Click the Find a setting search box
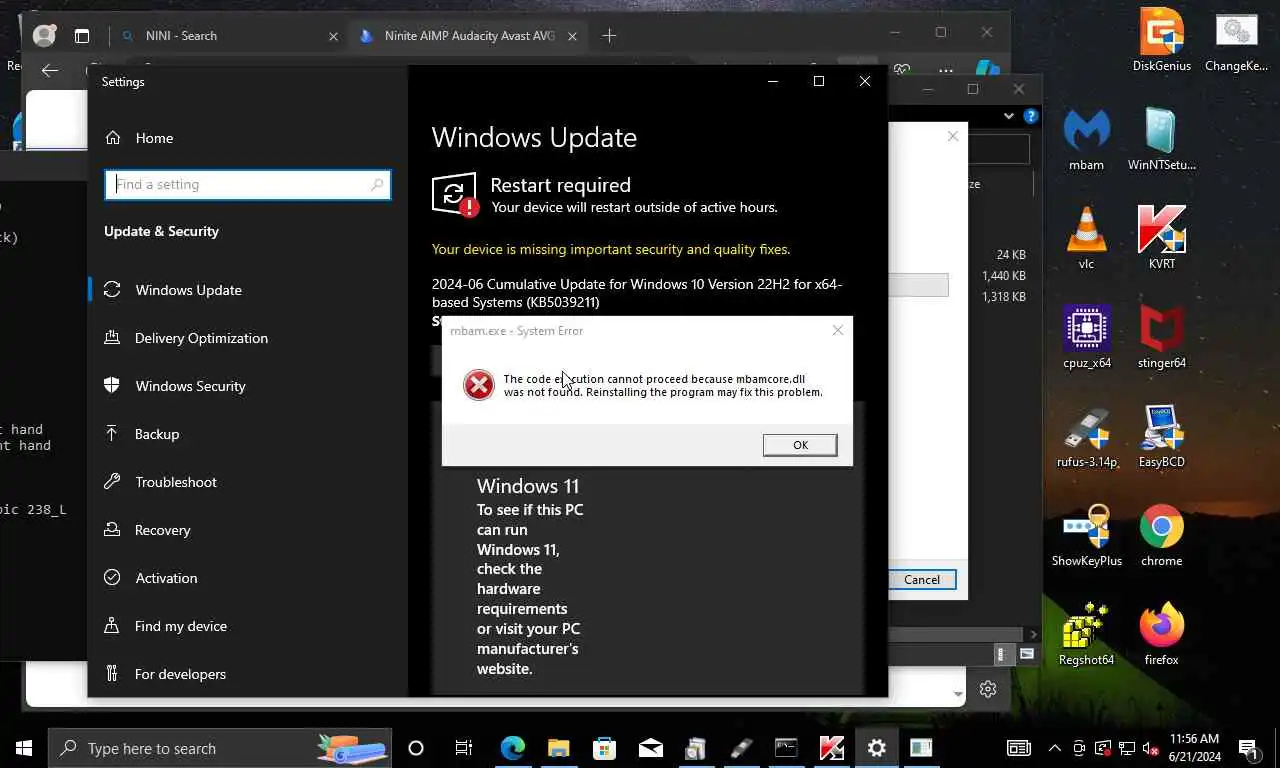 [x=247, y=184]
